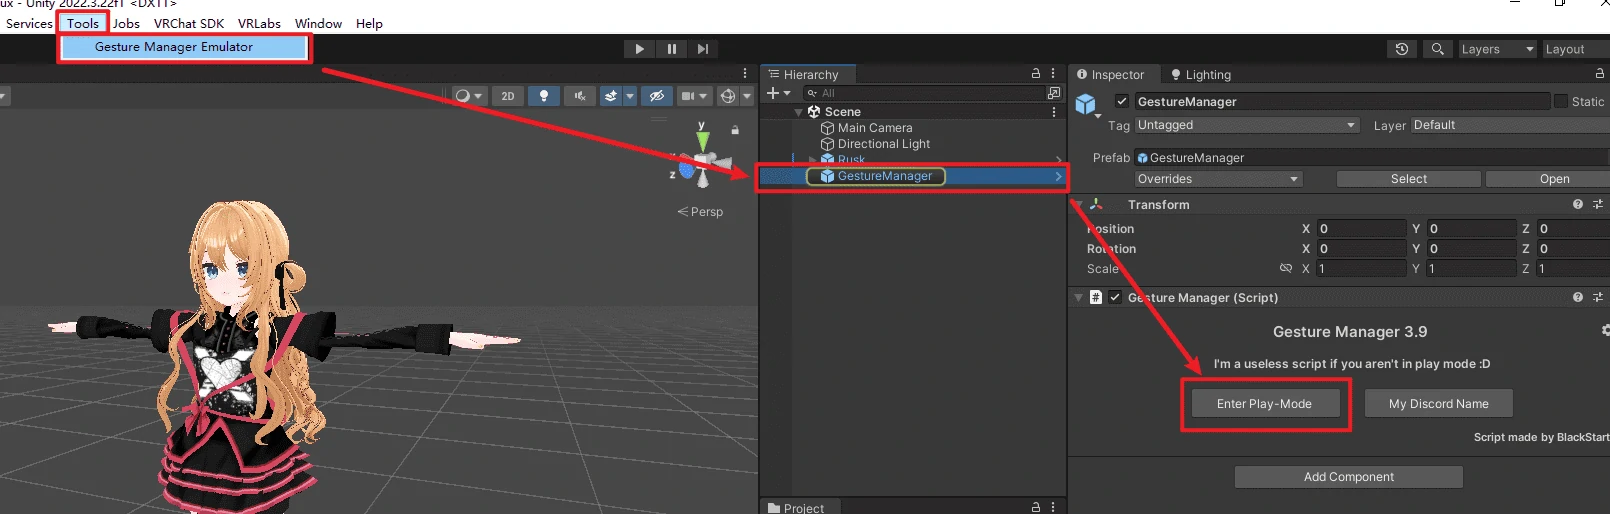
Task: Edit the GestureManager name field
Action: (1342, 101)
